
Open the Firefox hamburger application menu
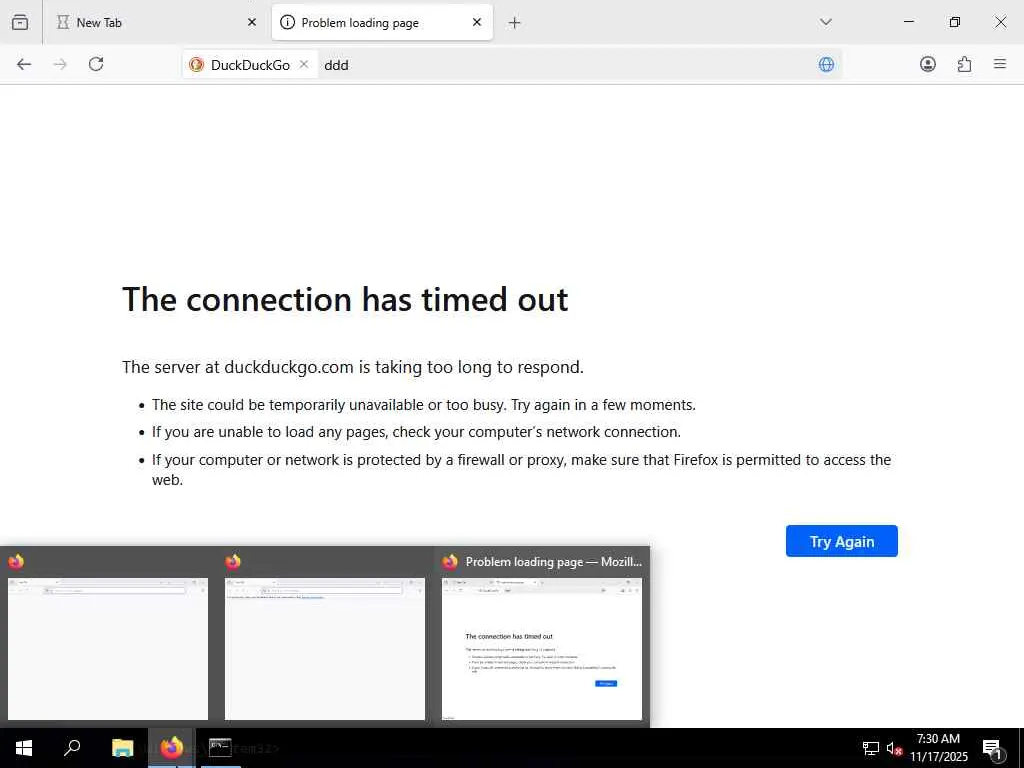1000,64
